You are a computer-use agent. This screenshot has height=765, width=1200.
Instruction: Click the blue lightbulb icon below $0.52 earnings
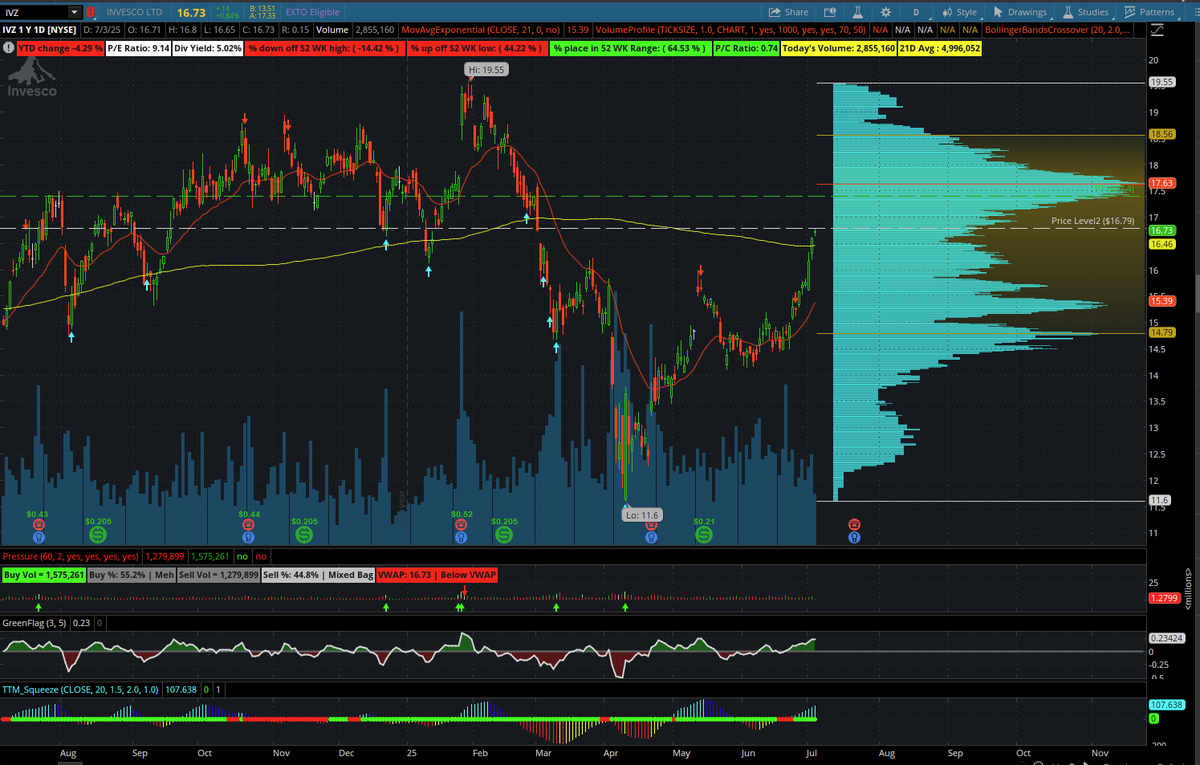[460, 537]
